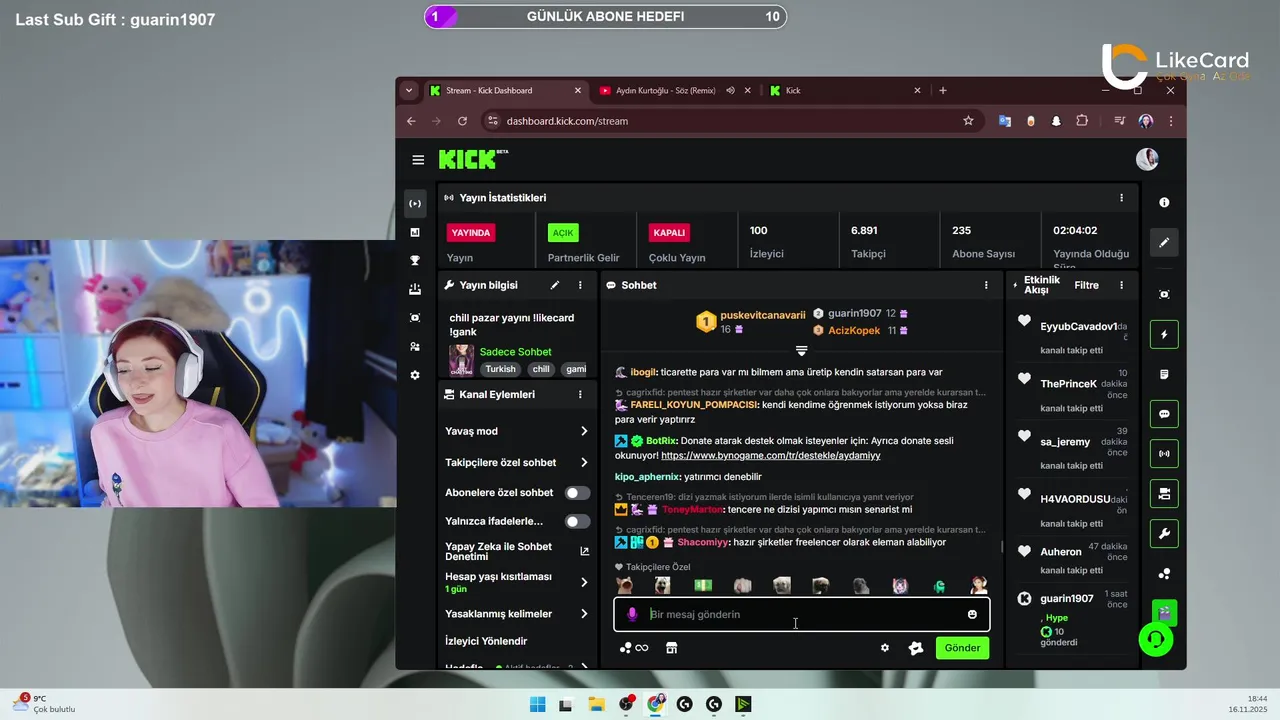Viewport: 1280px width, 720px height.
Task: Click Sadece Sohbet category thumbnail
Action: point(461,359)
